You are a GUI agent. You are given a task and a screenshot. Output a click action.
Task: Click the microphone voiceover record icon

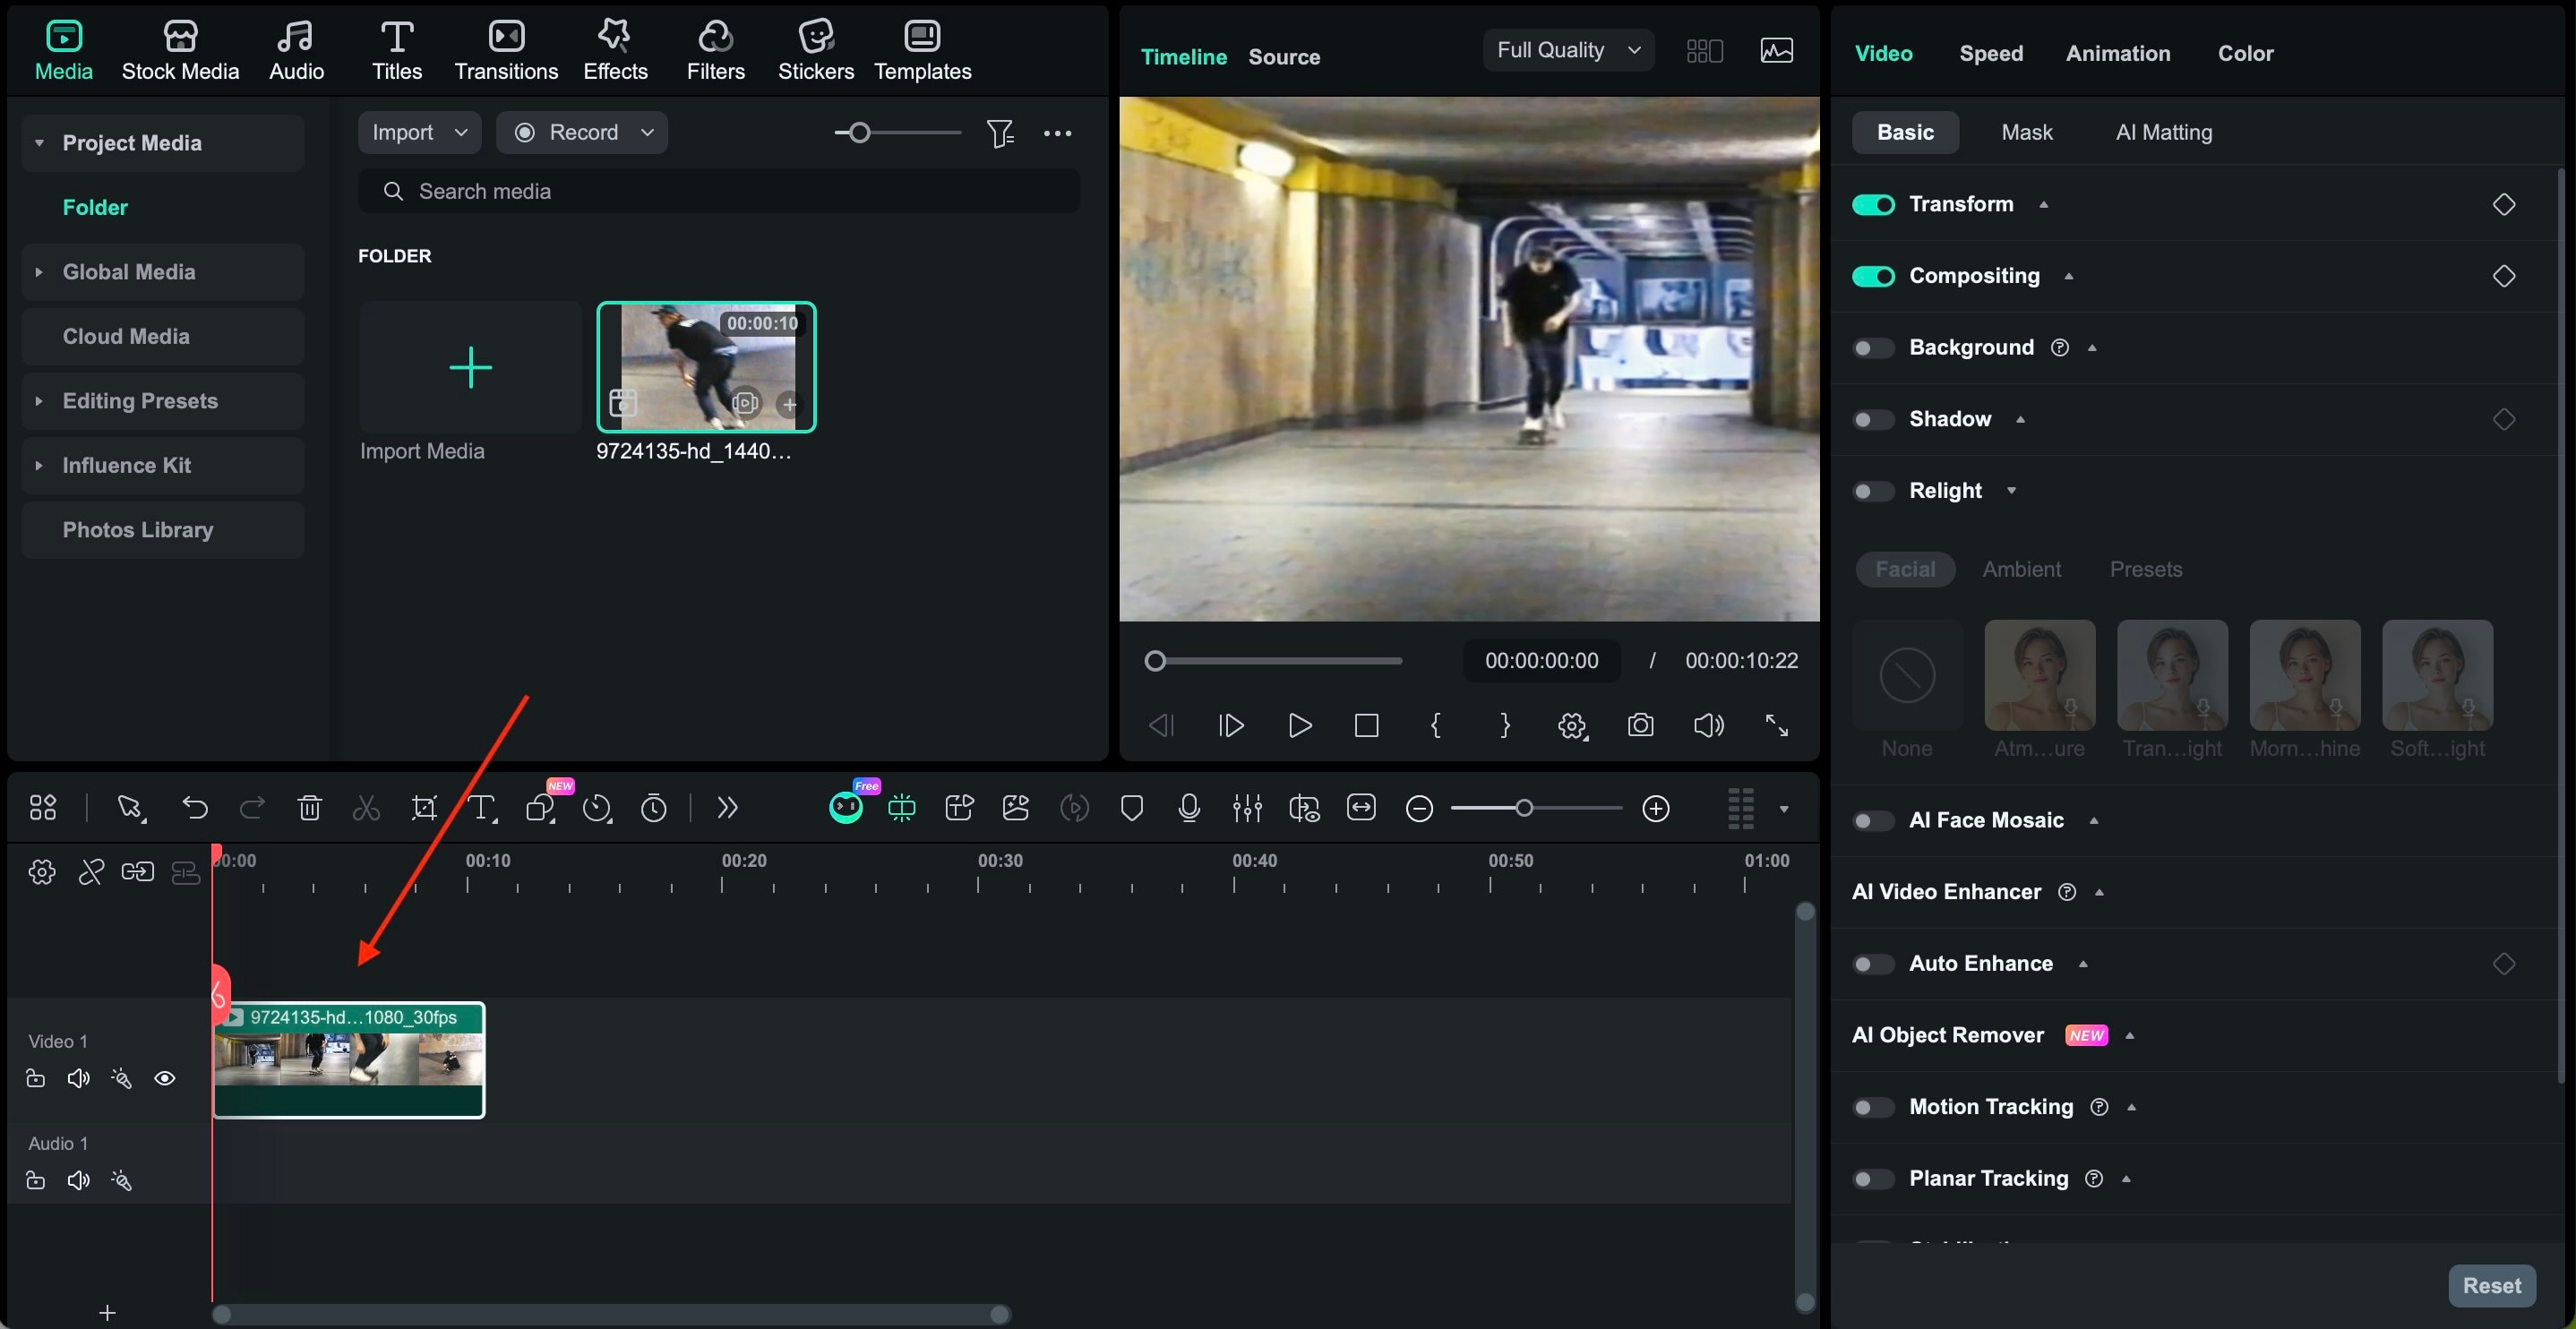[1189, 808]
